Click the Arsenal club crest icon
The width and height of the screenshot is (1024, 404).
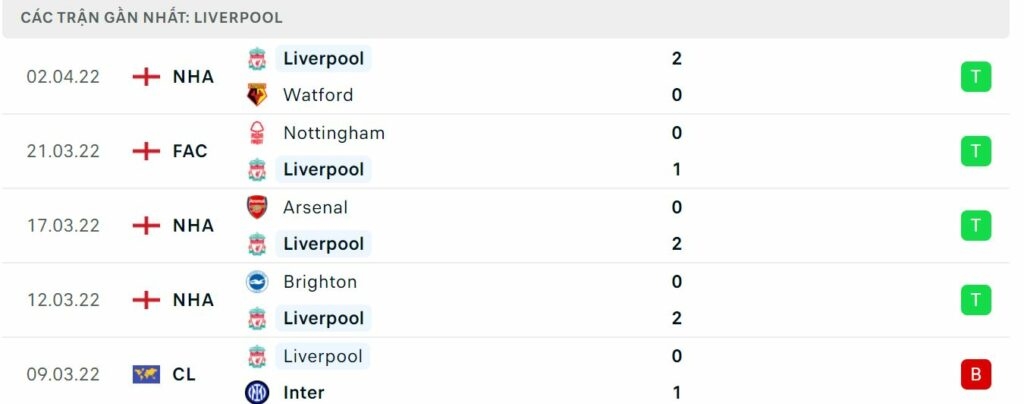pyautogui.click(x=258, y=207)
